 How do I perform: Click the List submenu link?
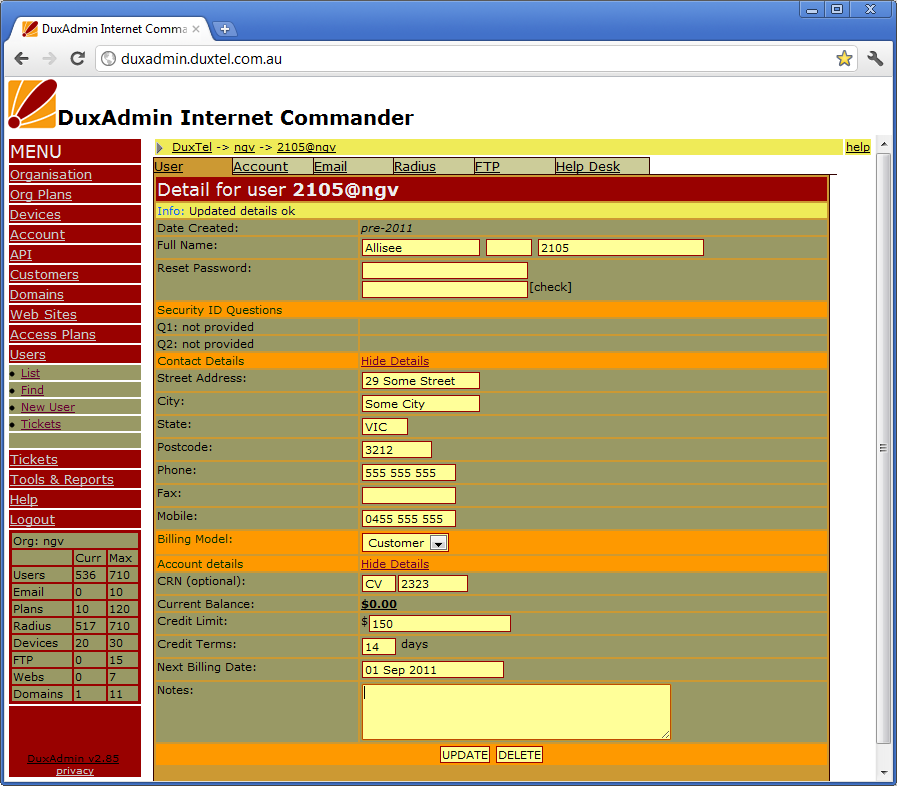click(x=30, y=373)
